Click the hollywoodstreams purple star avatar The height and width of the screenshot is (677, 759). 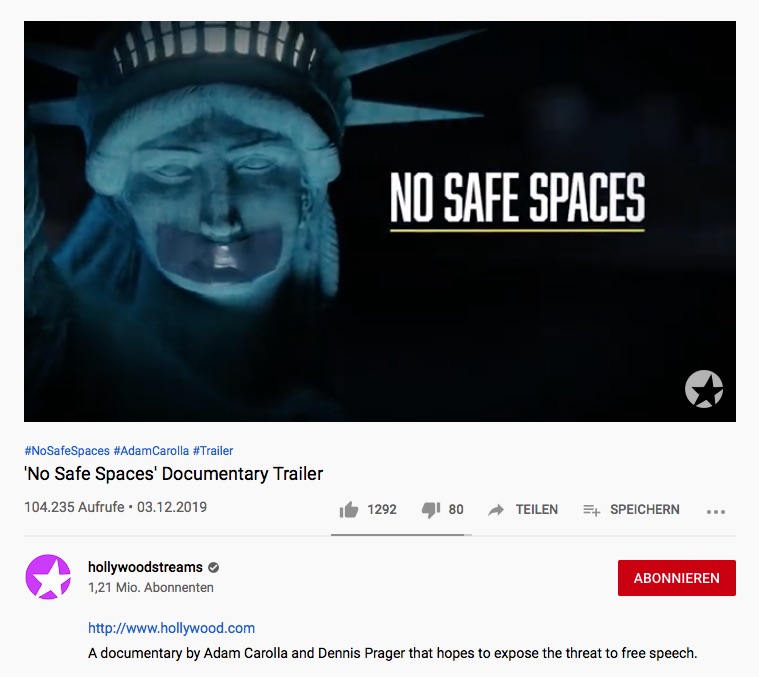pyautogui.click(x=48, y=577)
